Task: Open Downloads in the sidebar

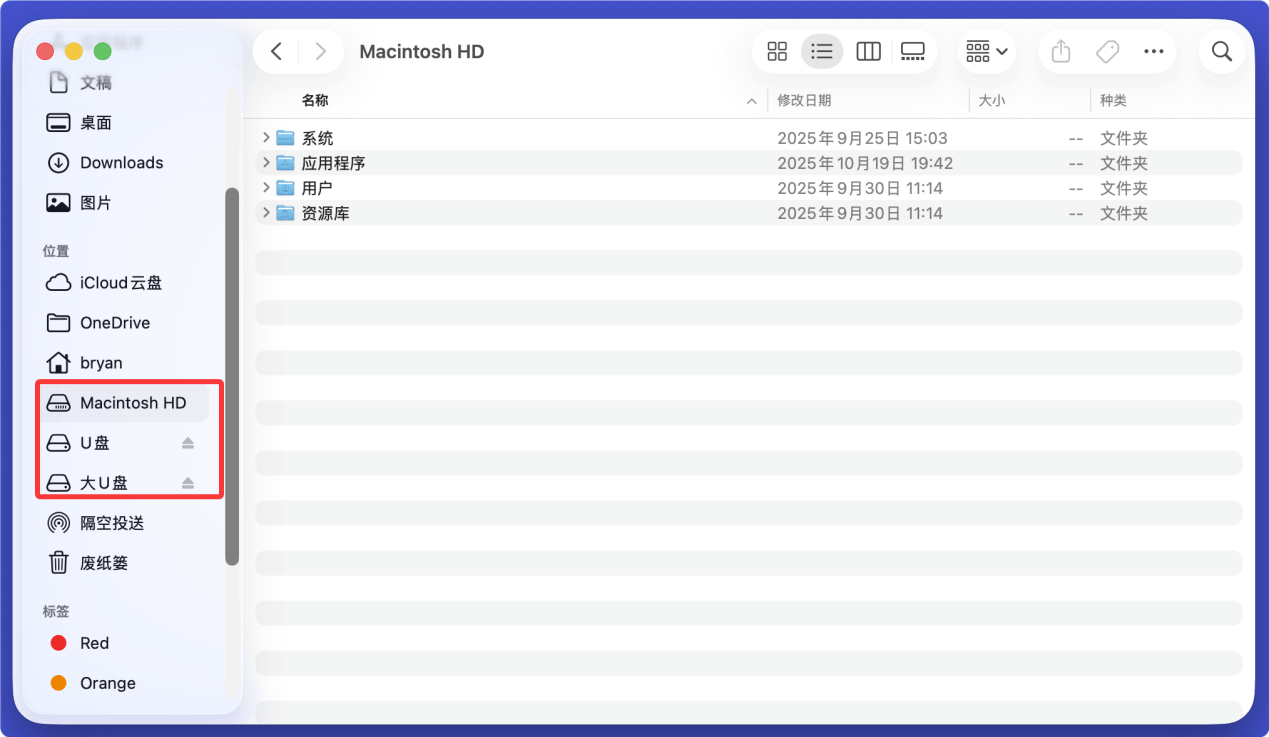Action: [x=121, y=163]
